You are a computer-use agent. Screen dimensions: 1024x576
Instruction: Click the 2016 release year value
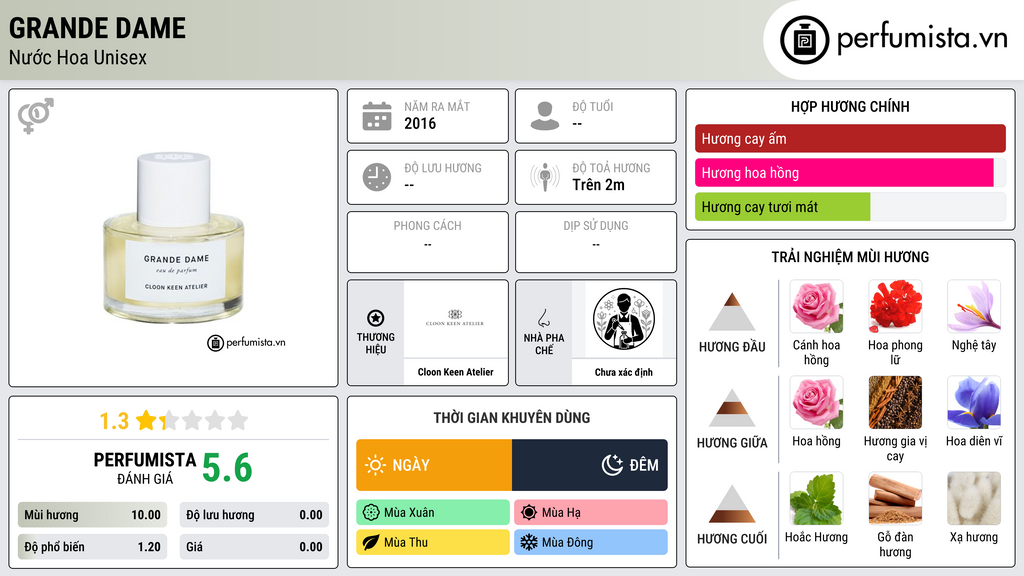[x=420, y=123]
